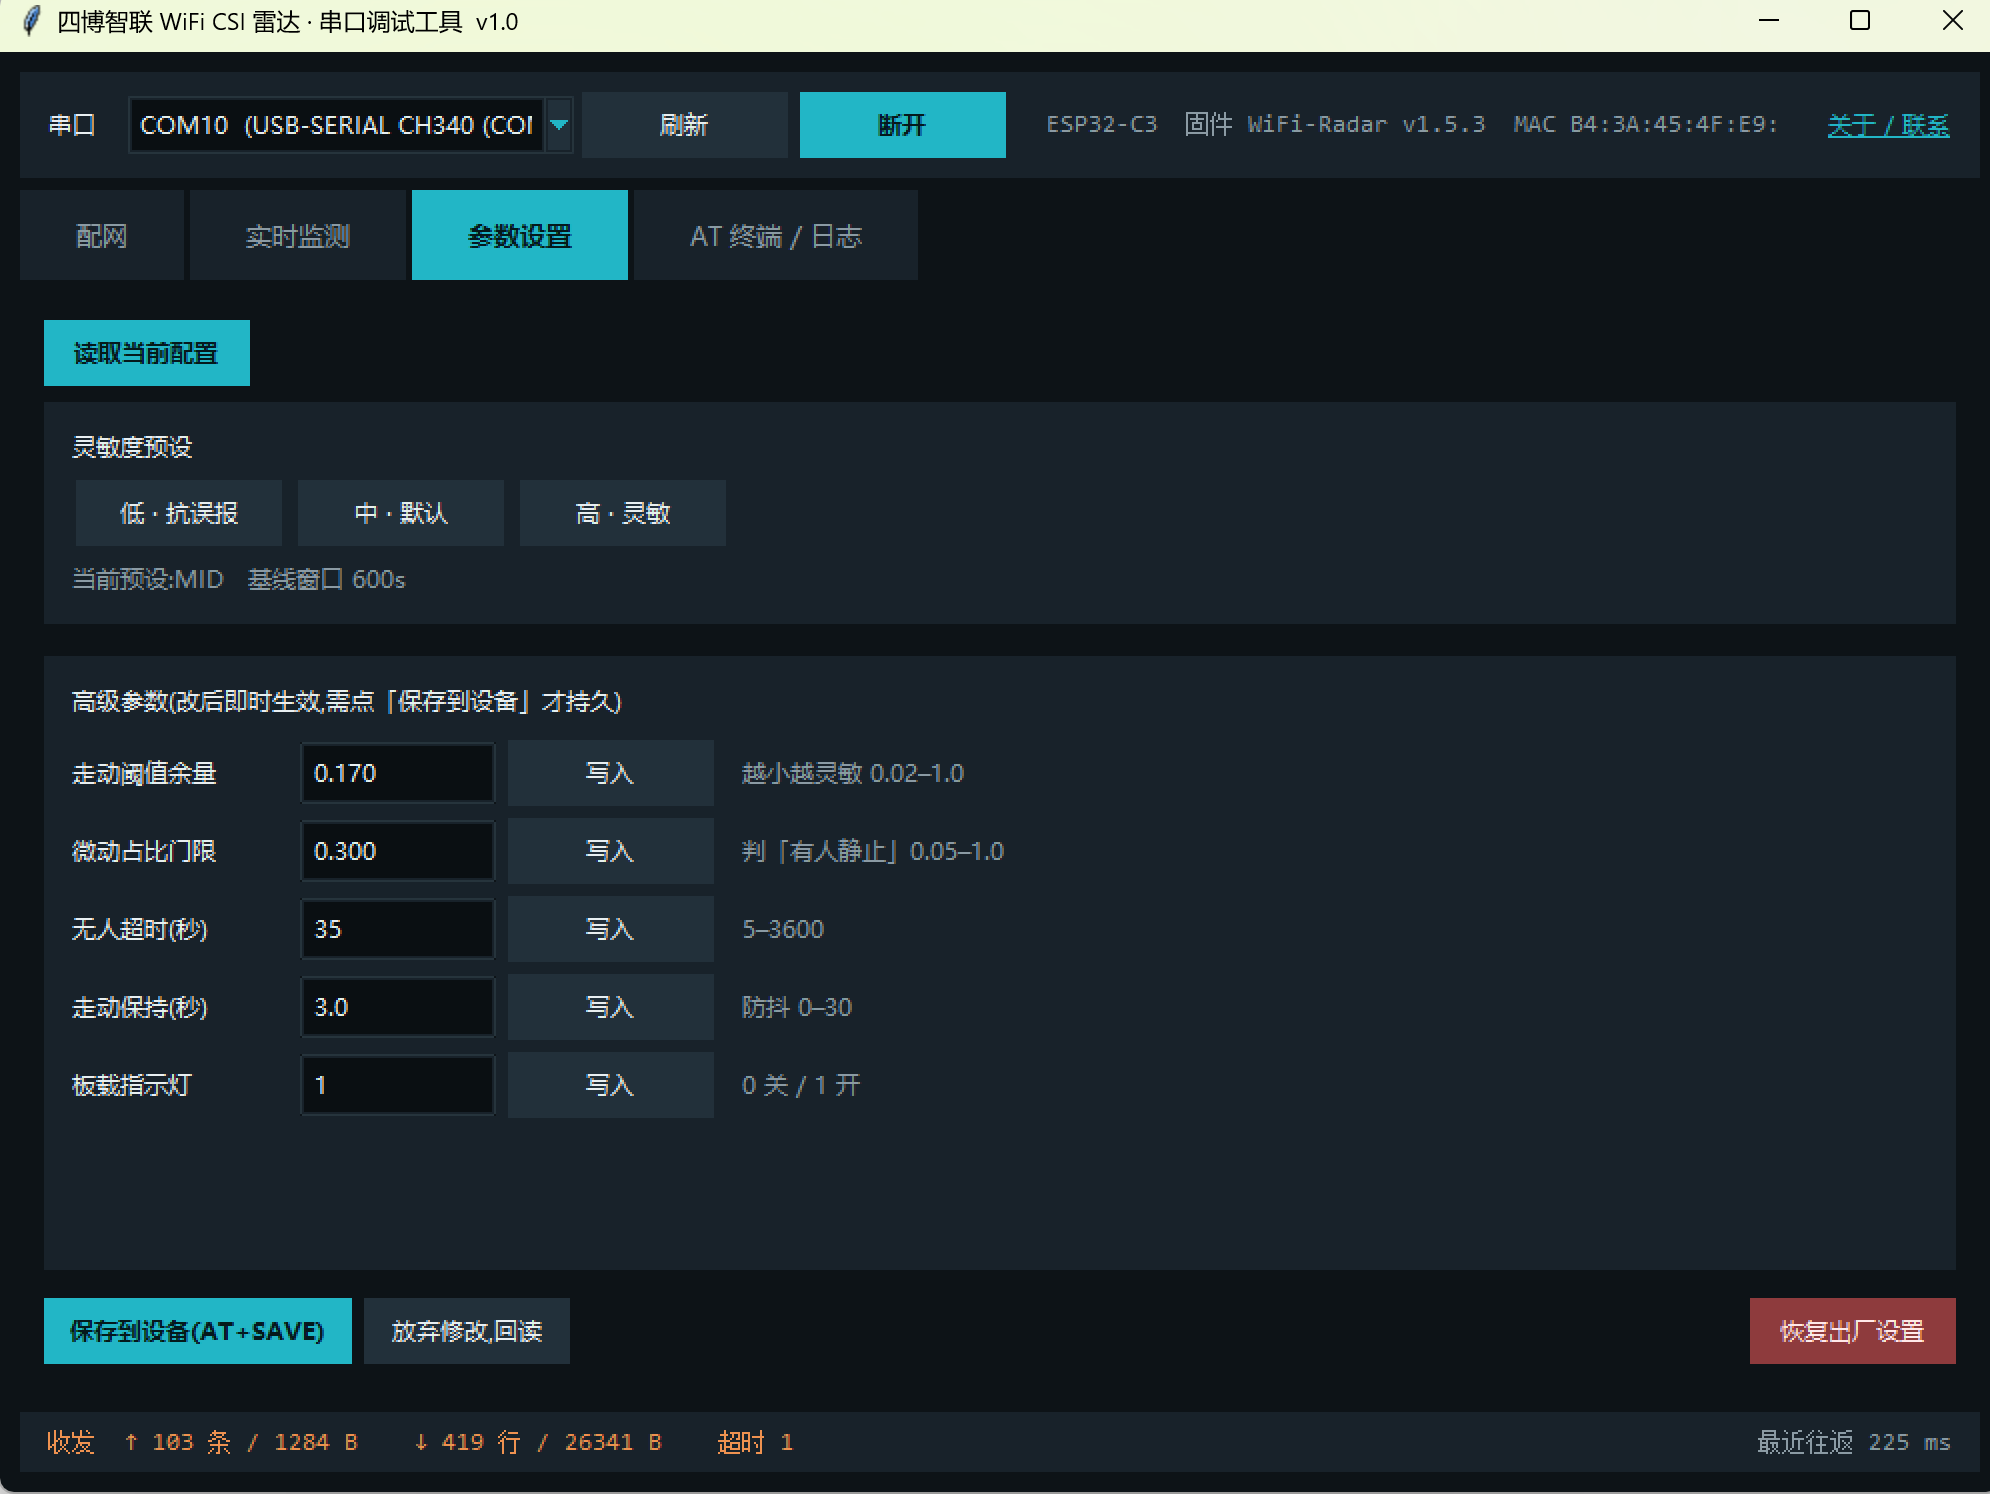
Task: Click the hint 0 关 / 1 开
Action: tap(801, 1085)
